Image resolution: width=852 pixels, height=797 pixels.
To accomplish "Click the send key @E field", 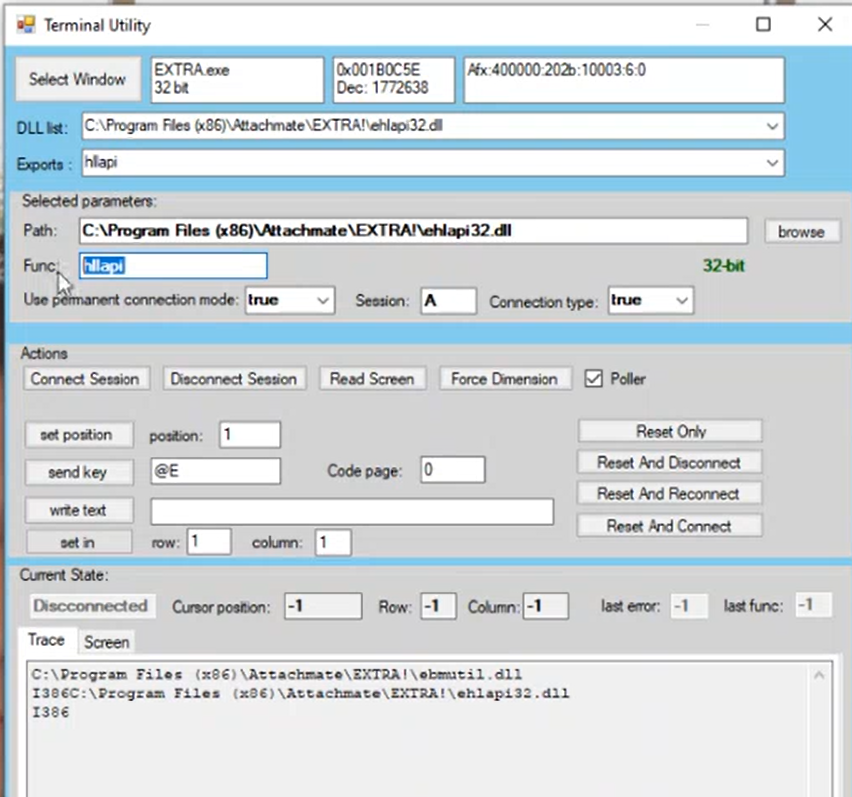I will click(x=215, y=470).
